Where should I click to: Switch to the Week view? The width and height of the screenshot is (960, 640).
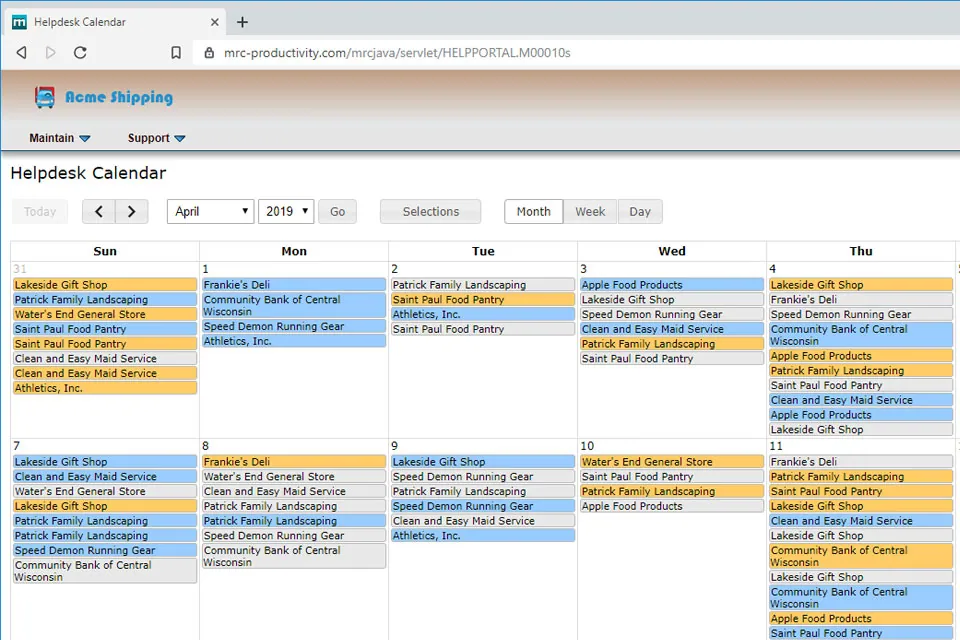click(590, 212)
